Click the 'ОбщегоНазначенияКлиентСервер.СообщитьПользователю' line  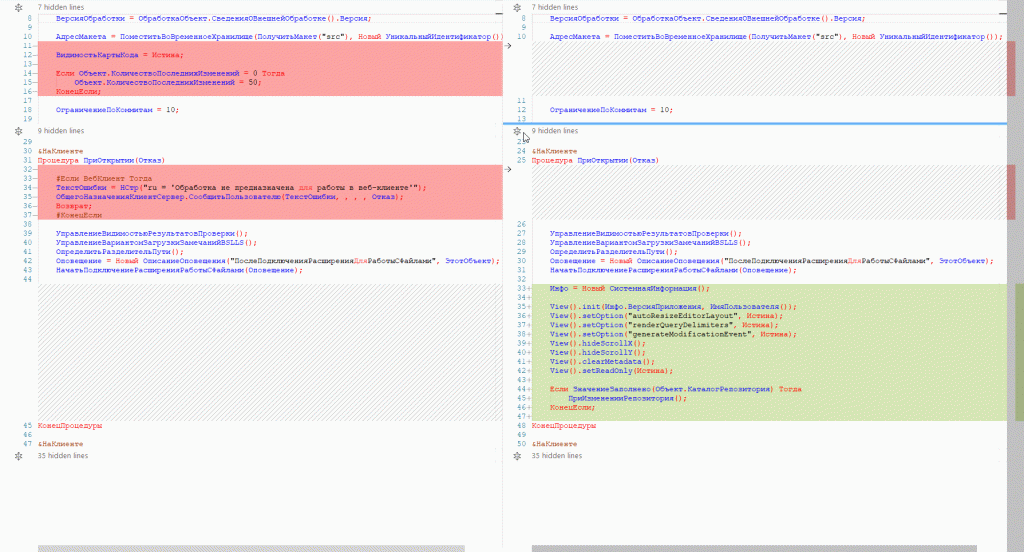pos(229,197)
